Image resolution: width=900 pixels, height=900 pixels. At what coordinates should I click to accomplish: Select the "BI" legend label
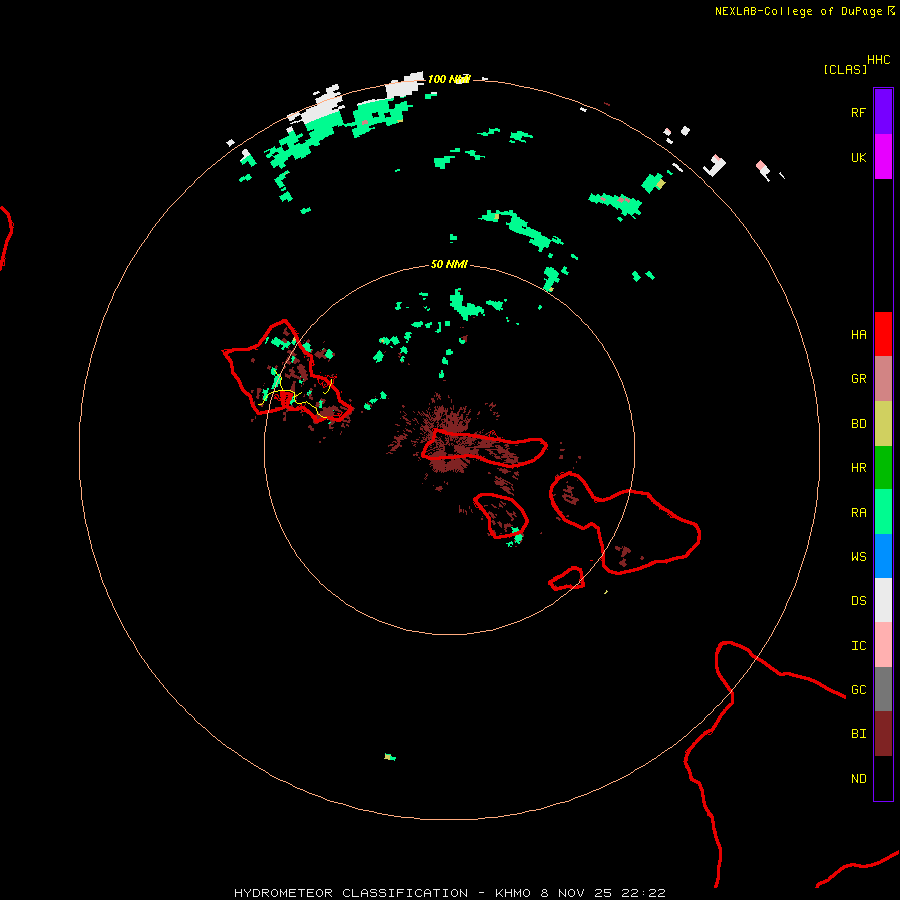(x=858, y=734)
